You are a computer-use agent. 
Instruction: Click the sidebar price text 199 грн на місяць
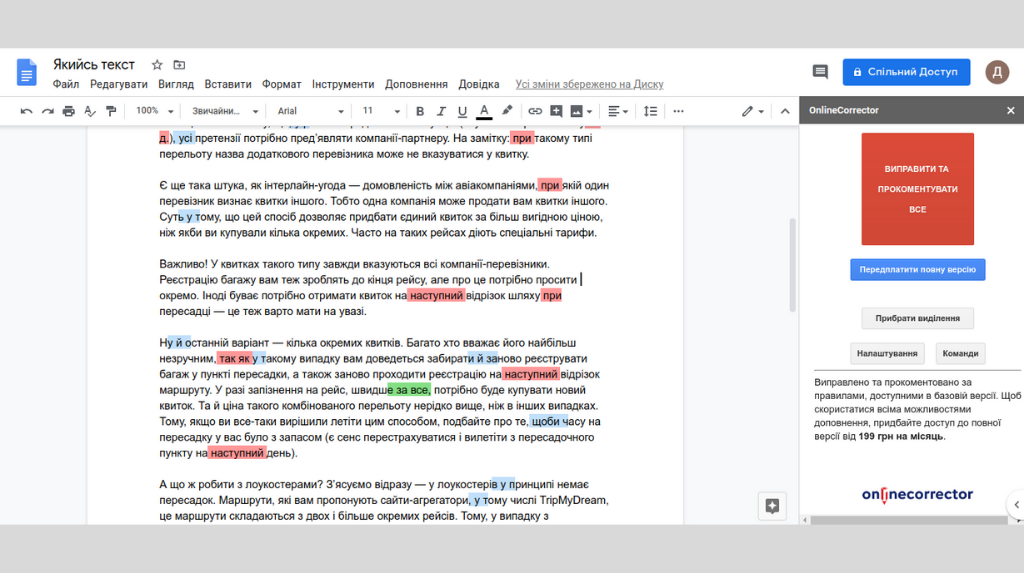901,436
